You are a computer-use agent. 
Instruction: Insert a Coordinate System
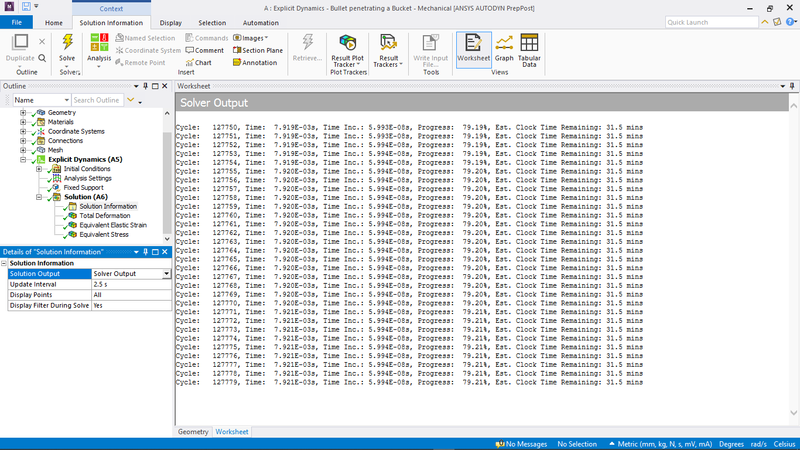pos(148,50)
